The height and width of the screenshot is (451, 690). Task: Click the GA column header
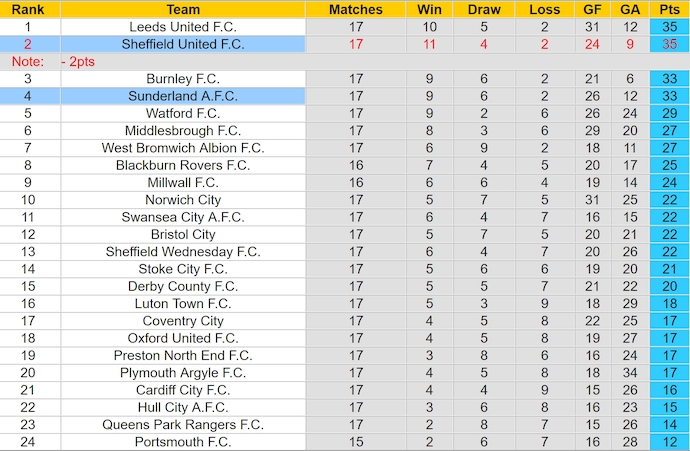click(629, 9)
